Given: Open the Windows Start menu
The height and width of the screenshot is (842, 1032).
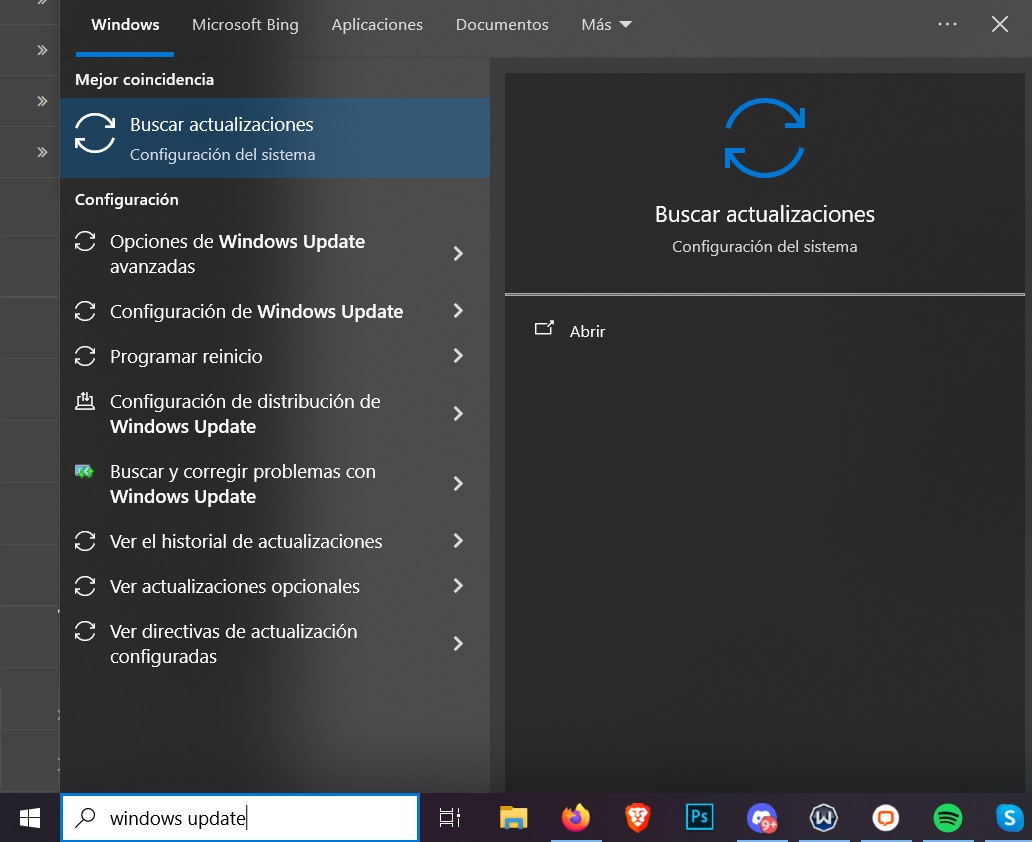Looking at the screenshot, I should pos(30,818).
